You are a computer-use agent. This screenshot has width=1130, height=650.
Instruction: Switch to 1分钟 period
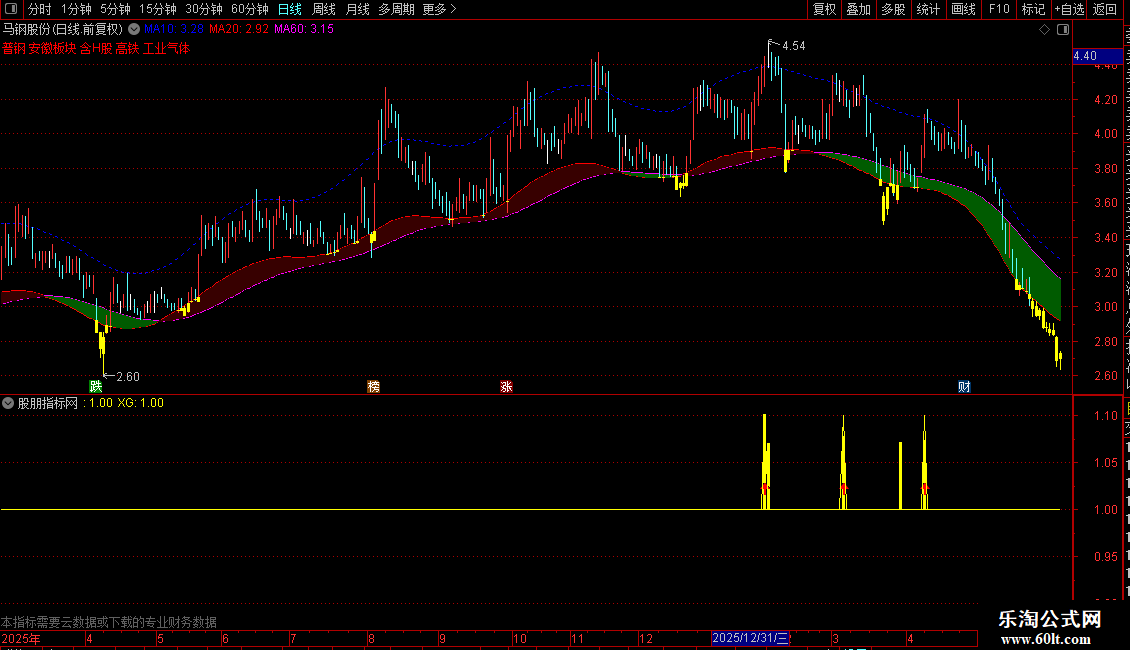click(x=76, y=9)
